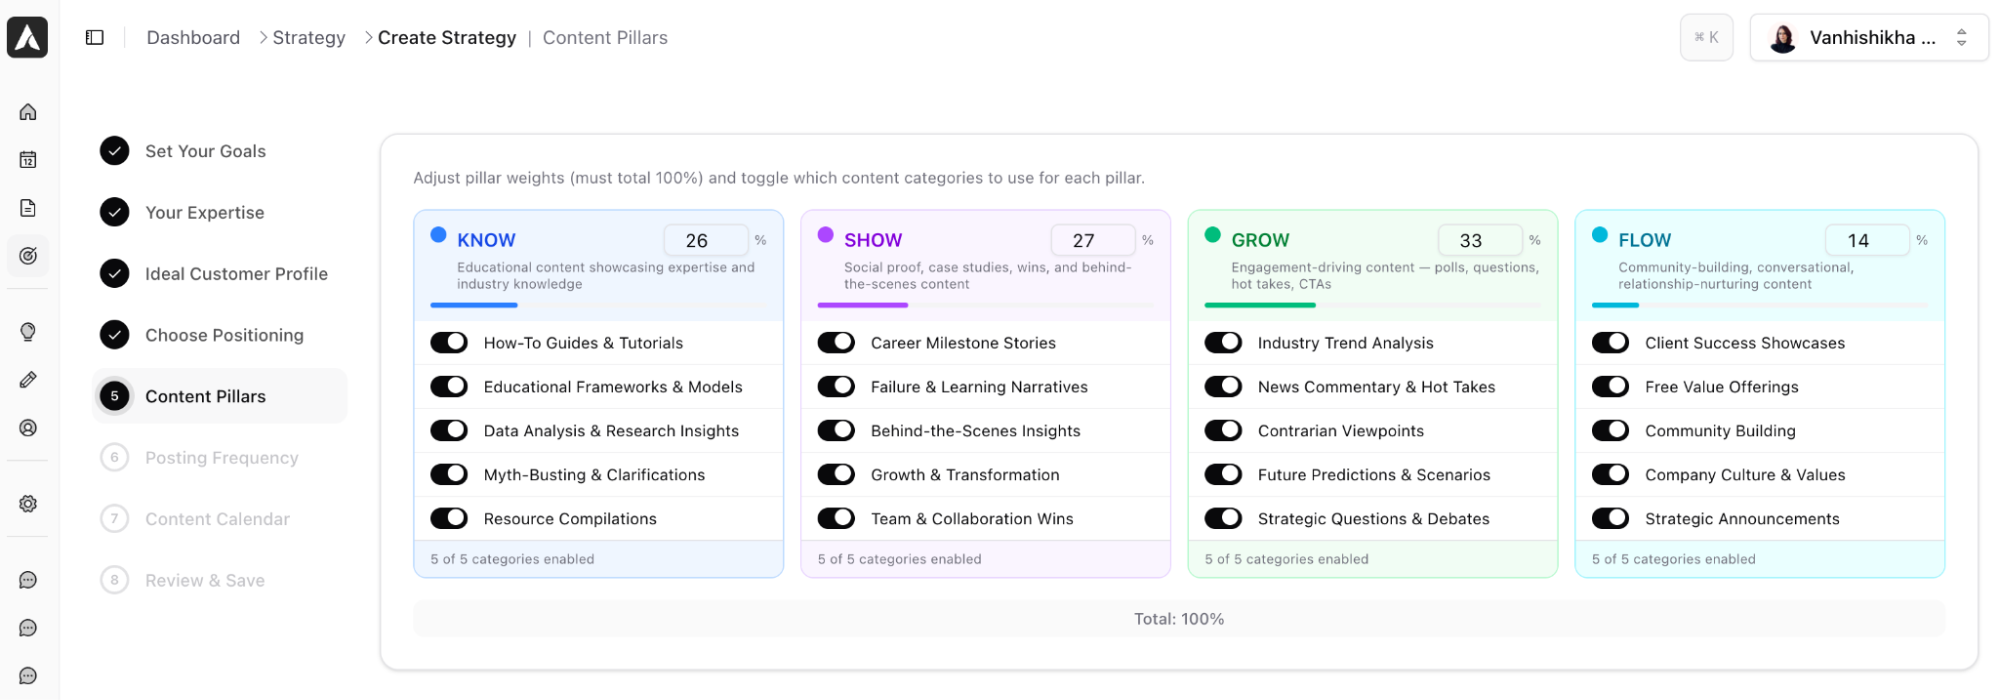Open the calendar icon in the sidebar

click(28, 160)
